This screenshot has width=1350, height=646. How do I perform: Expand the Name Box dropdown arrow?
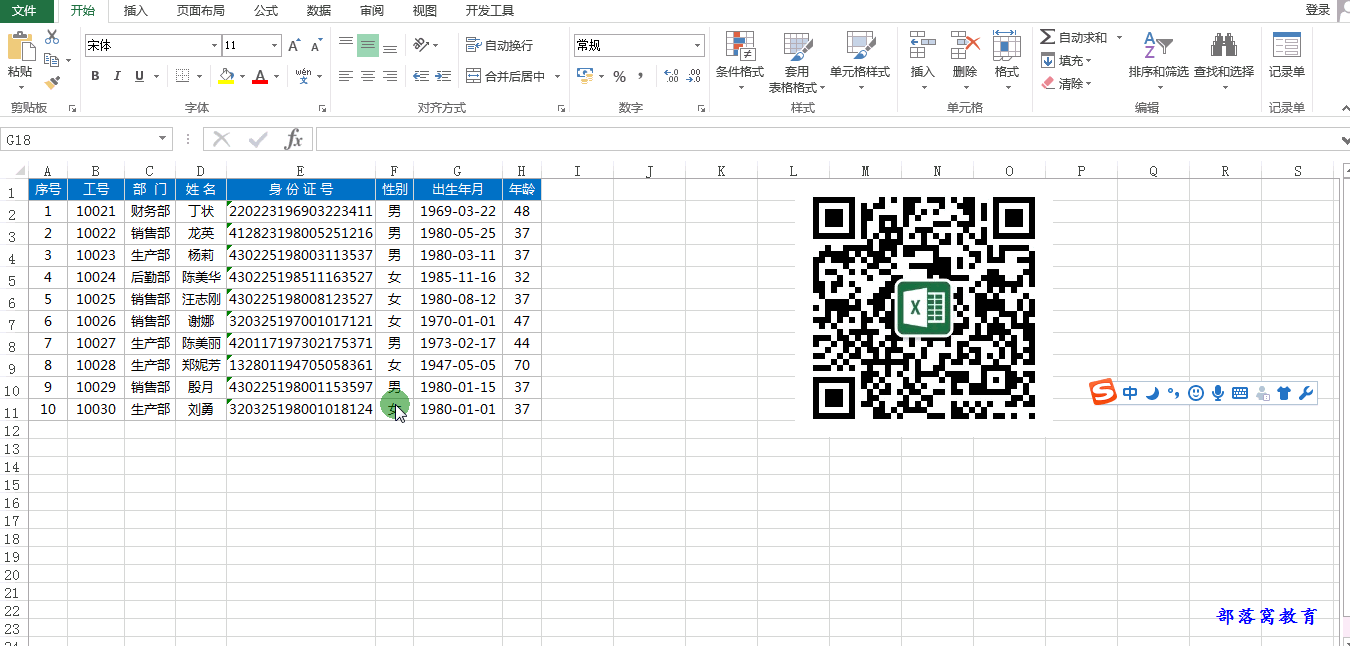click(x=163, y=140)
